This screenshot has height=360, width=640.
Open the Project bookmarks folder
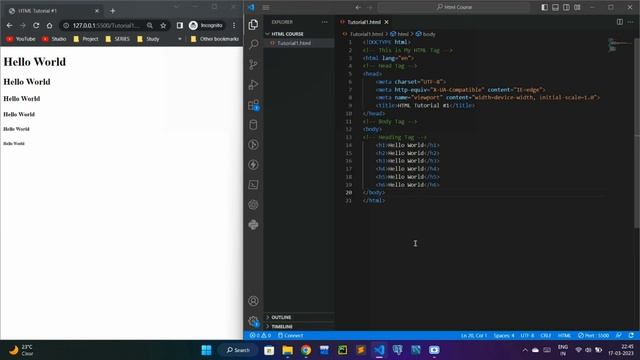tap(86, 39)
